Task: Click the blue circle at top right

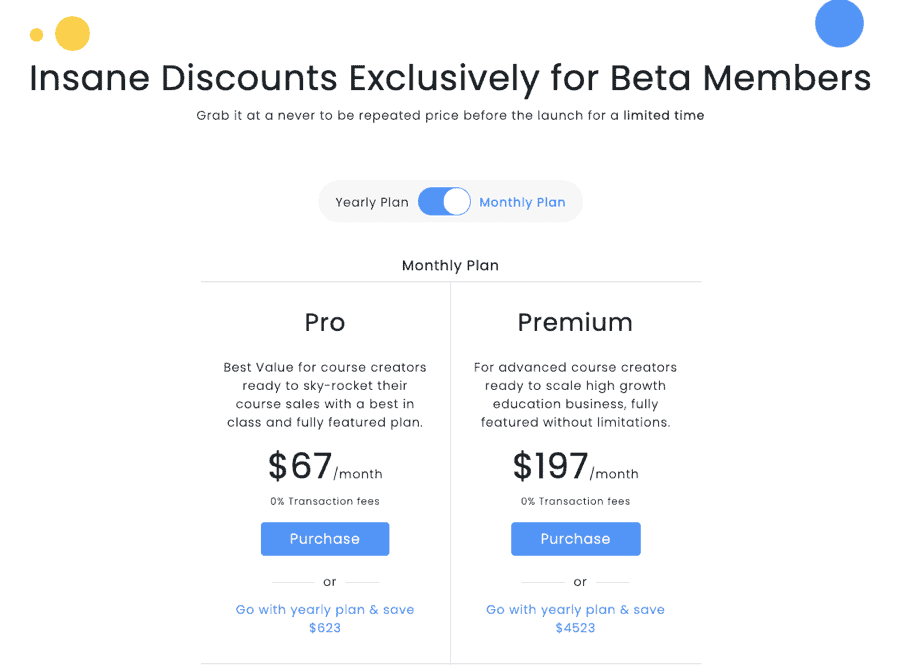Action: click(x=839, y=23)
